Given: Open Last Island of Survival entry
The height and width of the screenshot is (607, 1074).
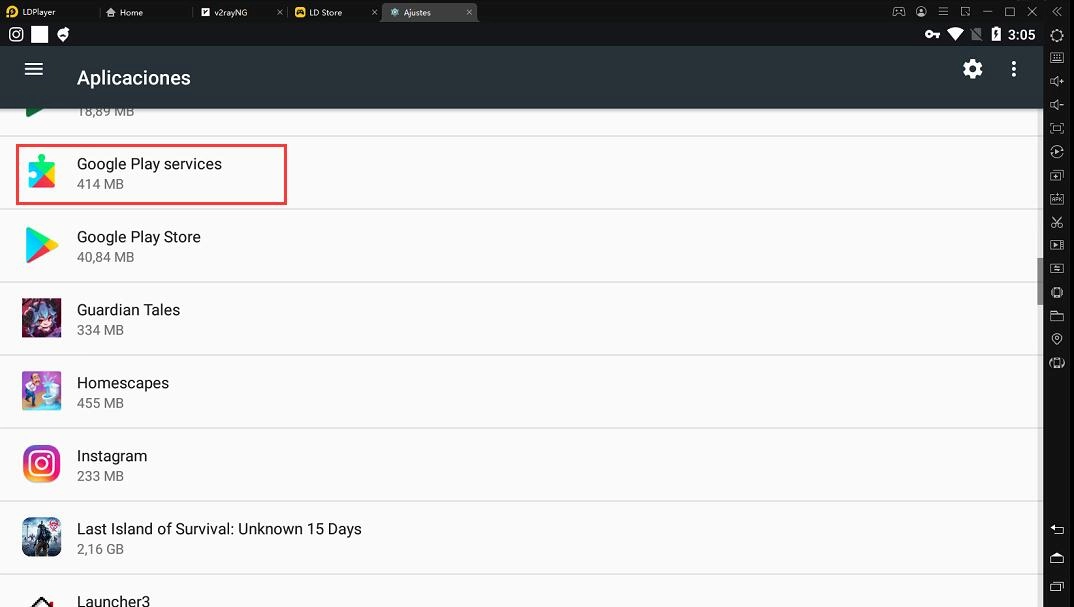Looking at the screenshot, I should pos(521,538).
